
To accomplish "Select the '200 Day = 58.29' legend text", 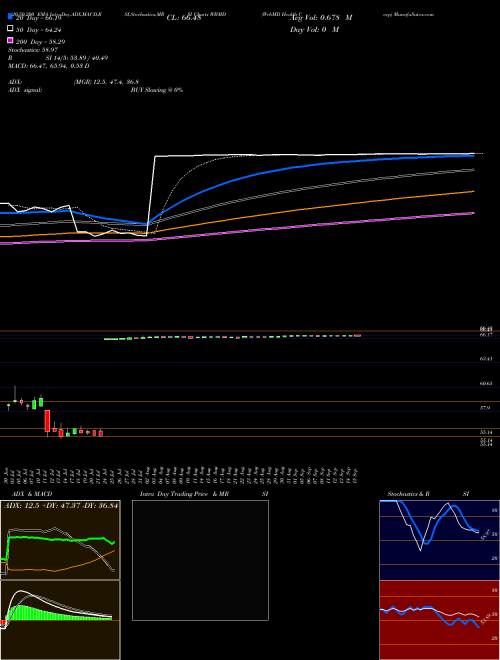I will (x=40, y=42).
